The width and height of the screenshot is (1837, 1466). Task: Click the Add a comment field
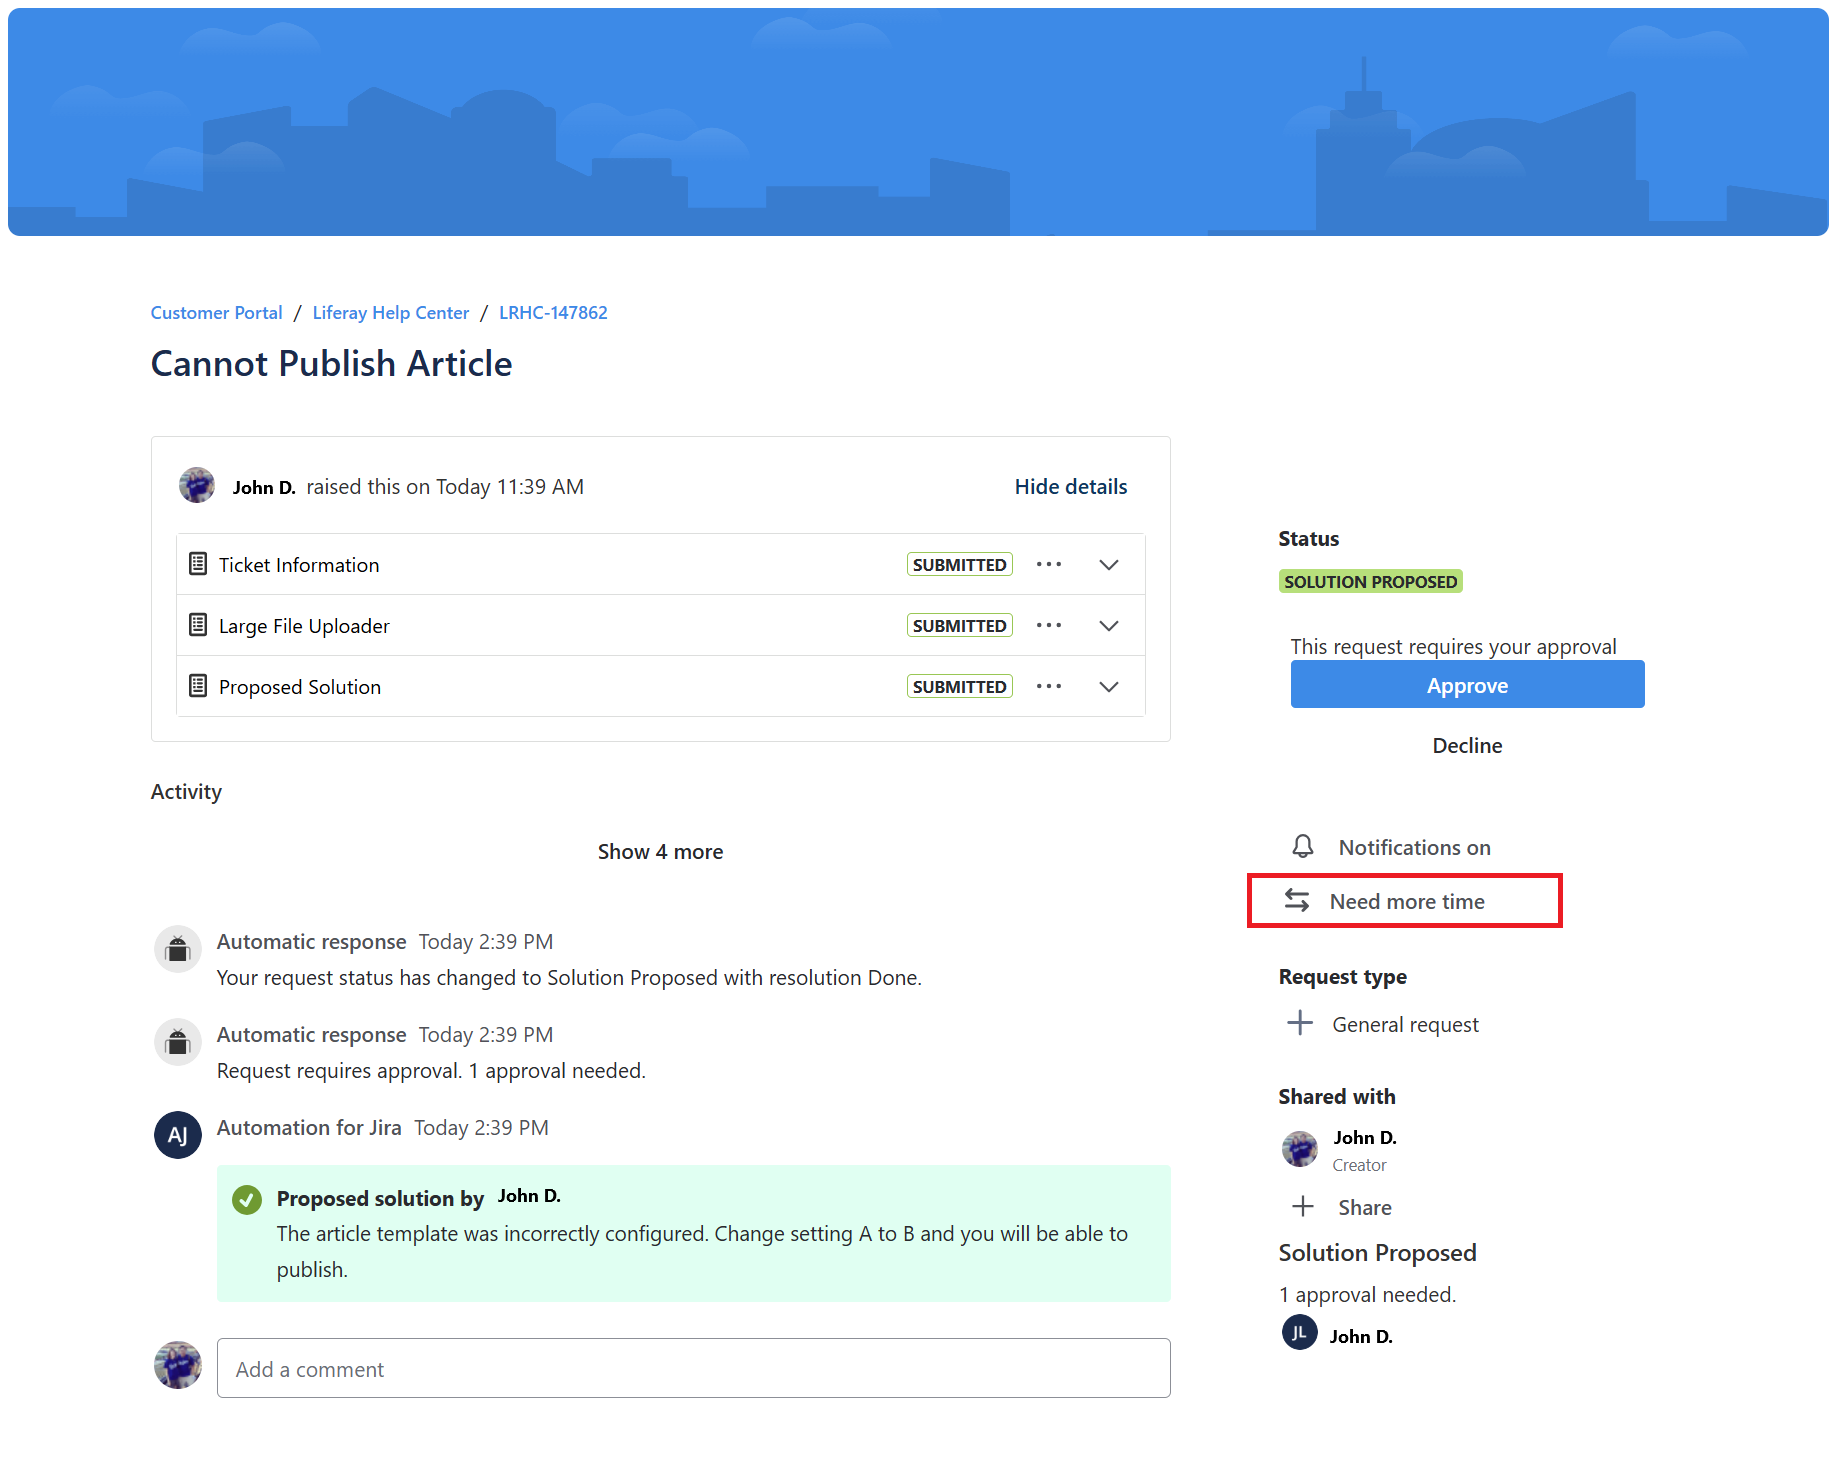coord(693,1369)
